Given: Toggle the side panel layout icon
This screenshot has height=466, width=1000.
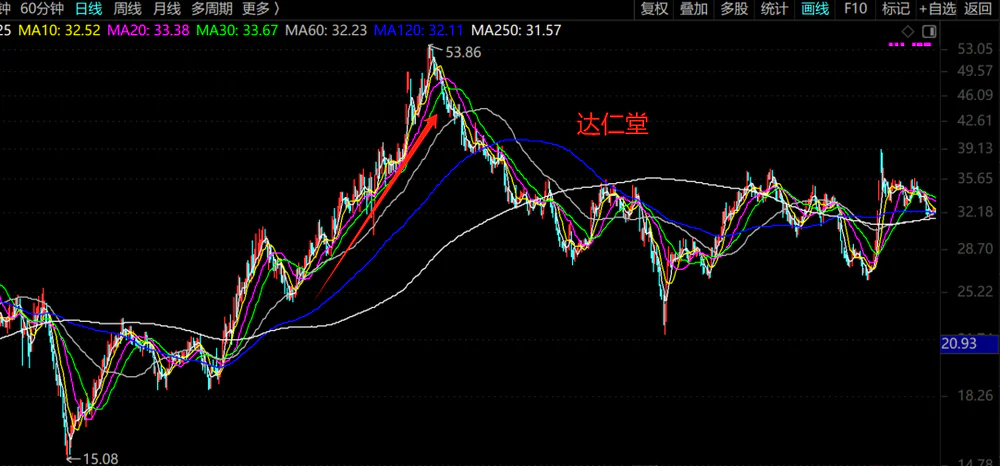Looking at the screenshot, I should [929, 32].
